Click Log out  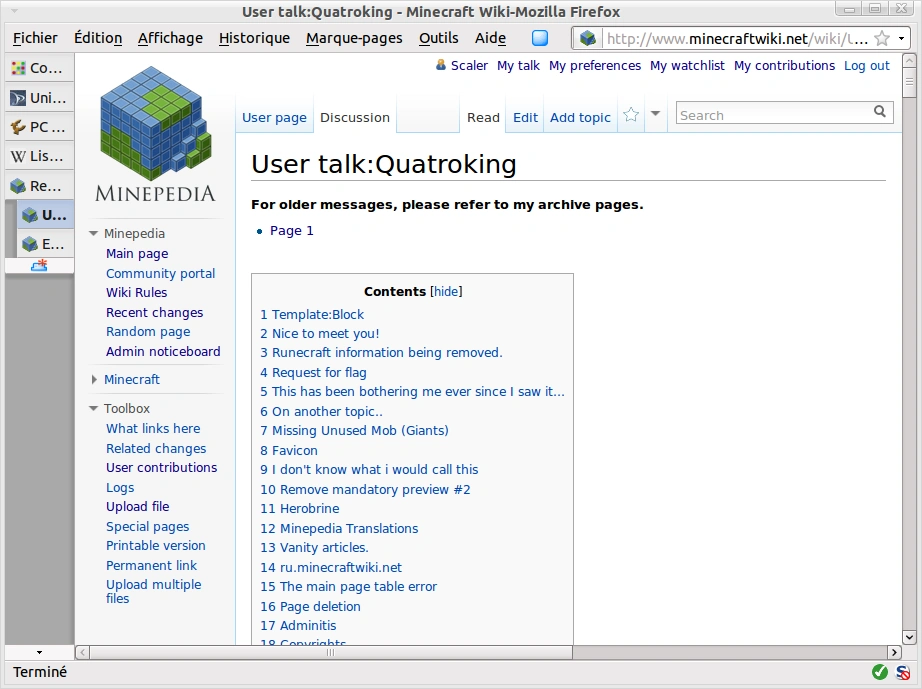[x=867, y=66]
